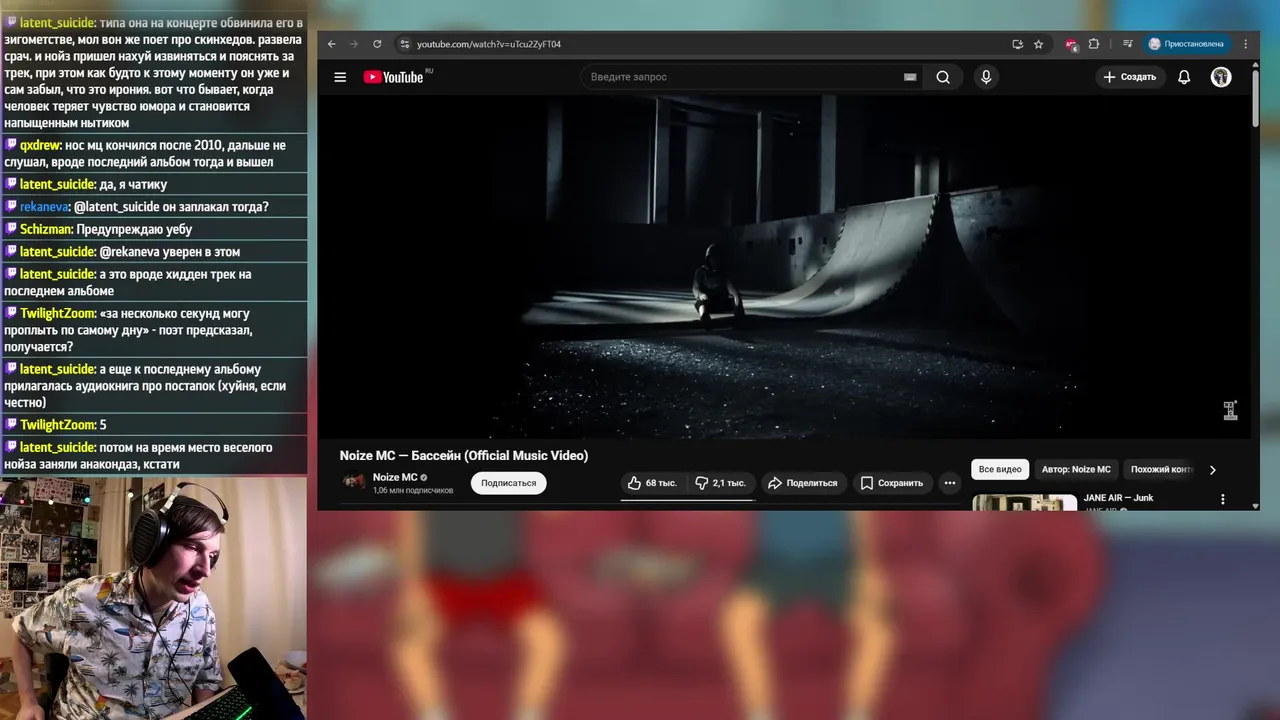
Task: Click Twitch badge next to Schizman
Action: tap(11, 229)
